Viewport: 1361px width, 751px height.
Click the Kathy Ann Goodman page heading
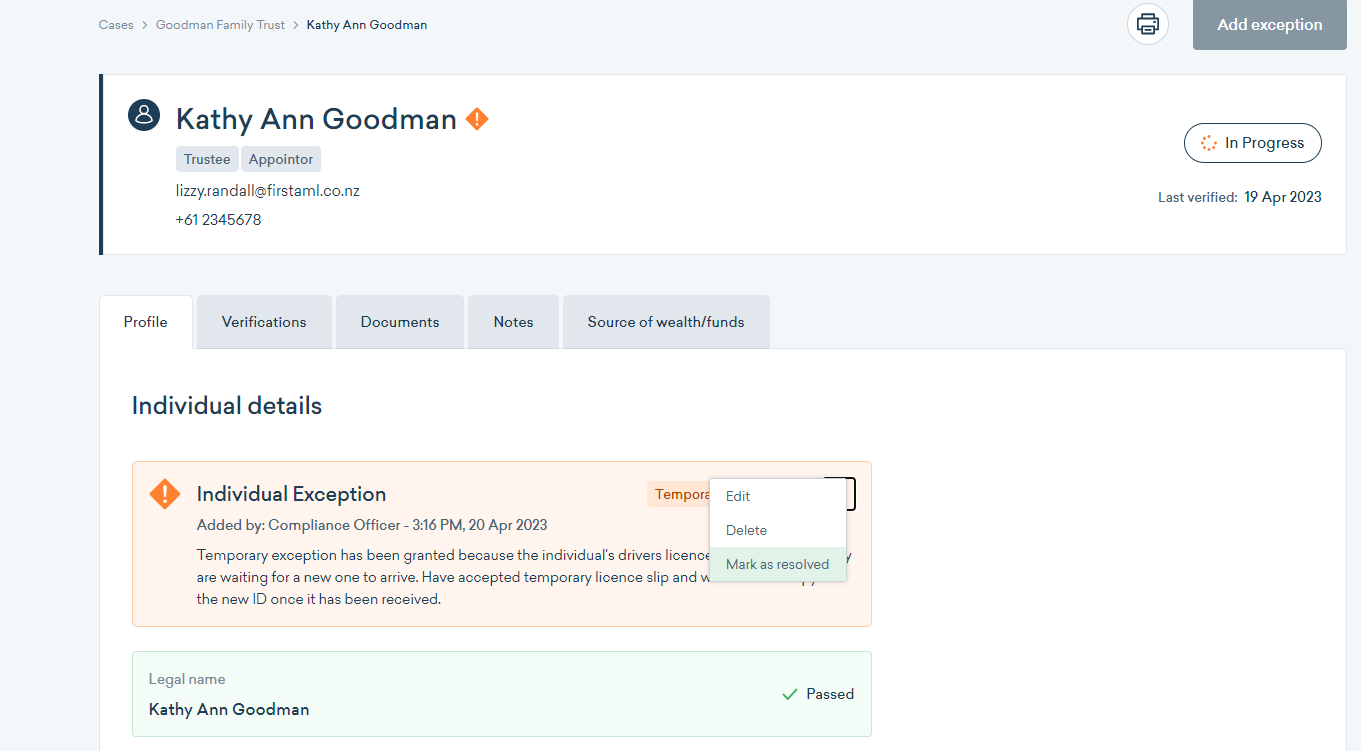pos(316,119)
